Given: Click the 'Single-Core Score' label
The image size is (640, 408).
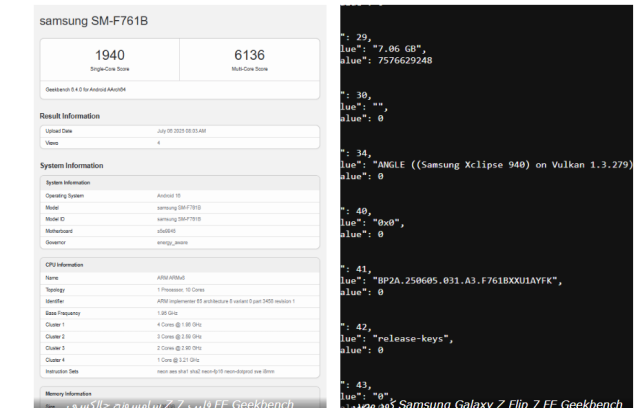Looking at the screenshot, I should (110, 69).
